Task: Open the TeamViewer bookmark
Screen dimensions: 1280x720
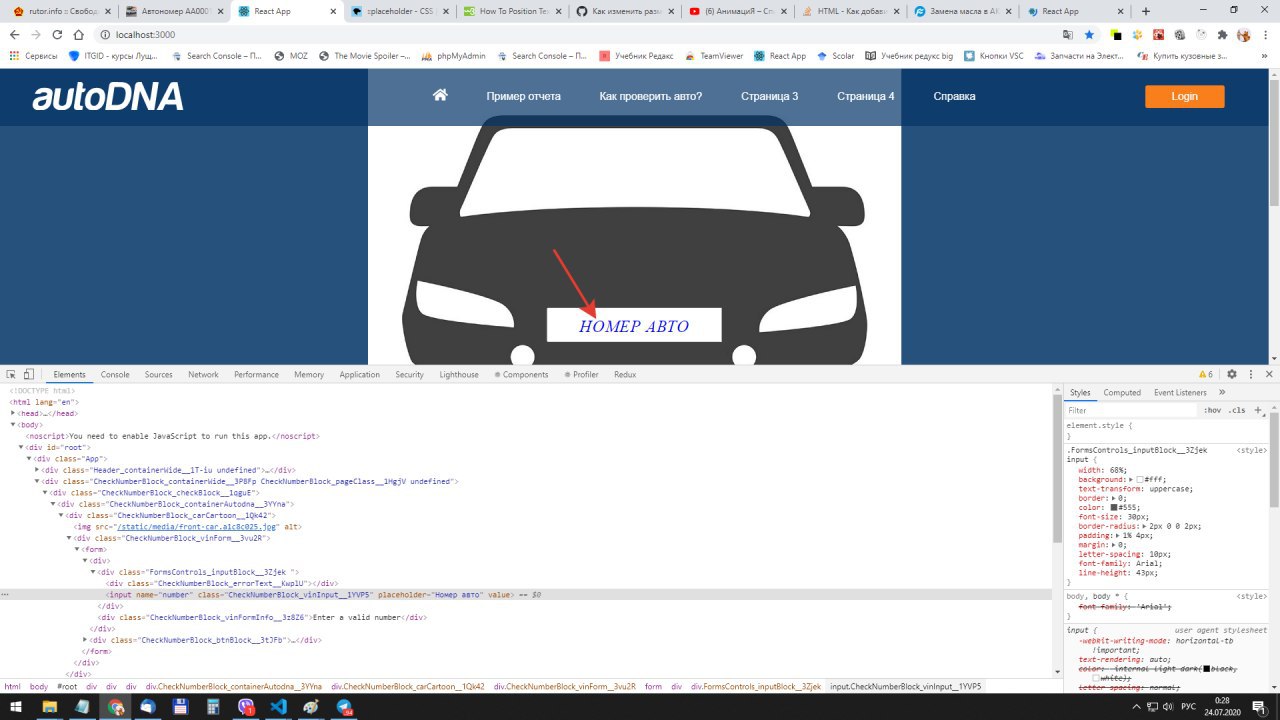Action: click(x=714, y=56)
